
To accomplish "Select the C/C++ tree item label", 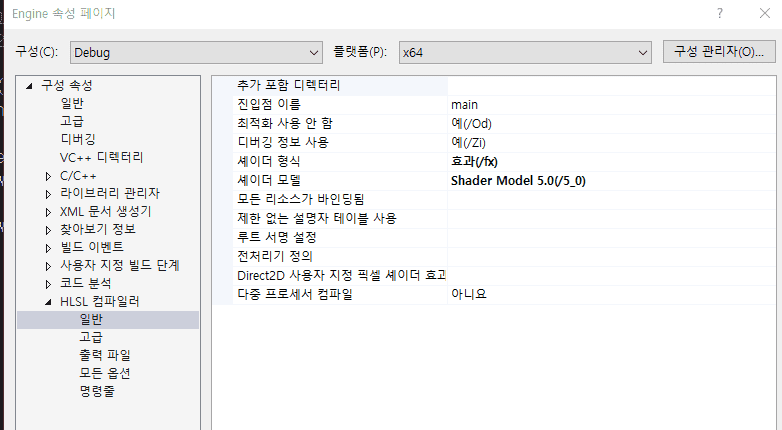I will pos(78,176).
